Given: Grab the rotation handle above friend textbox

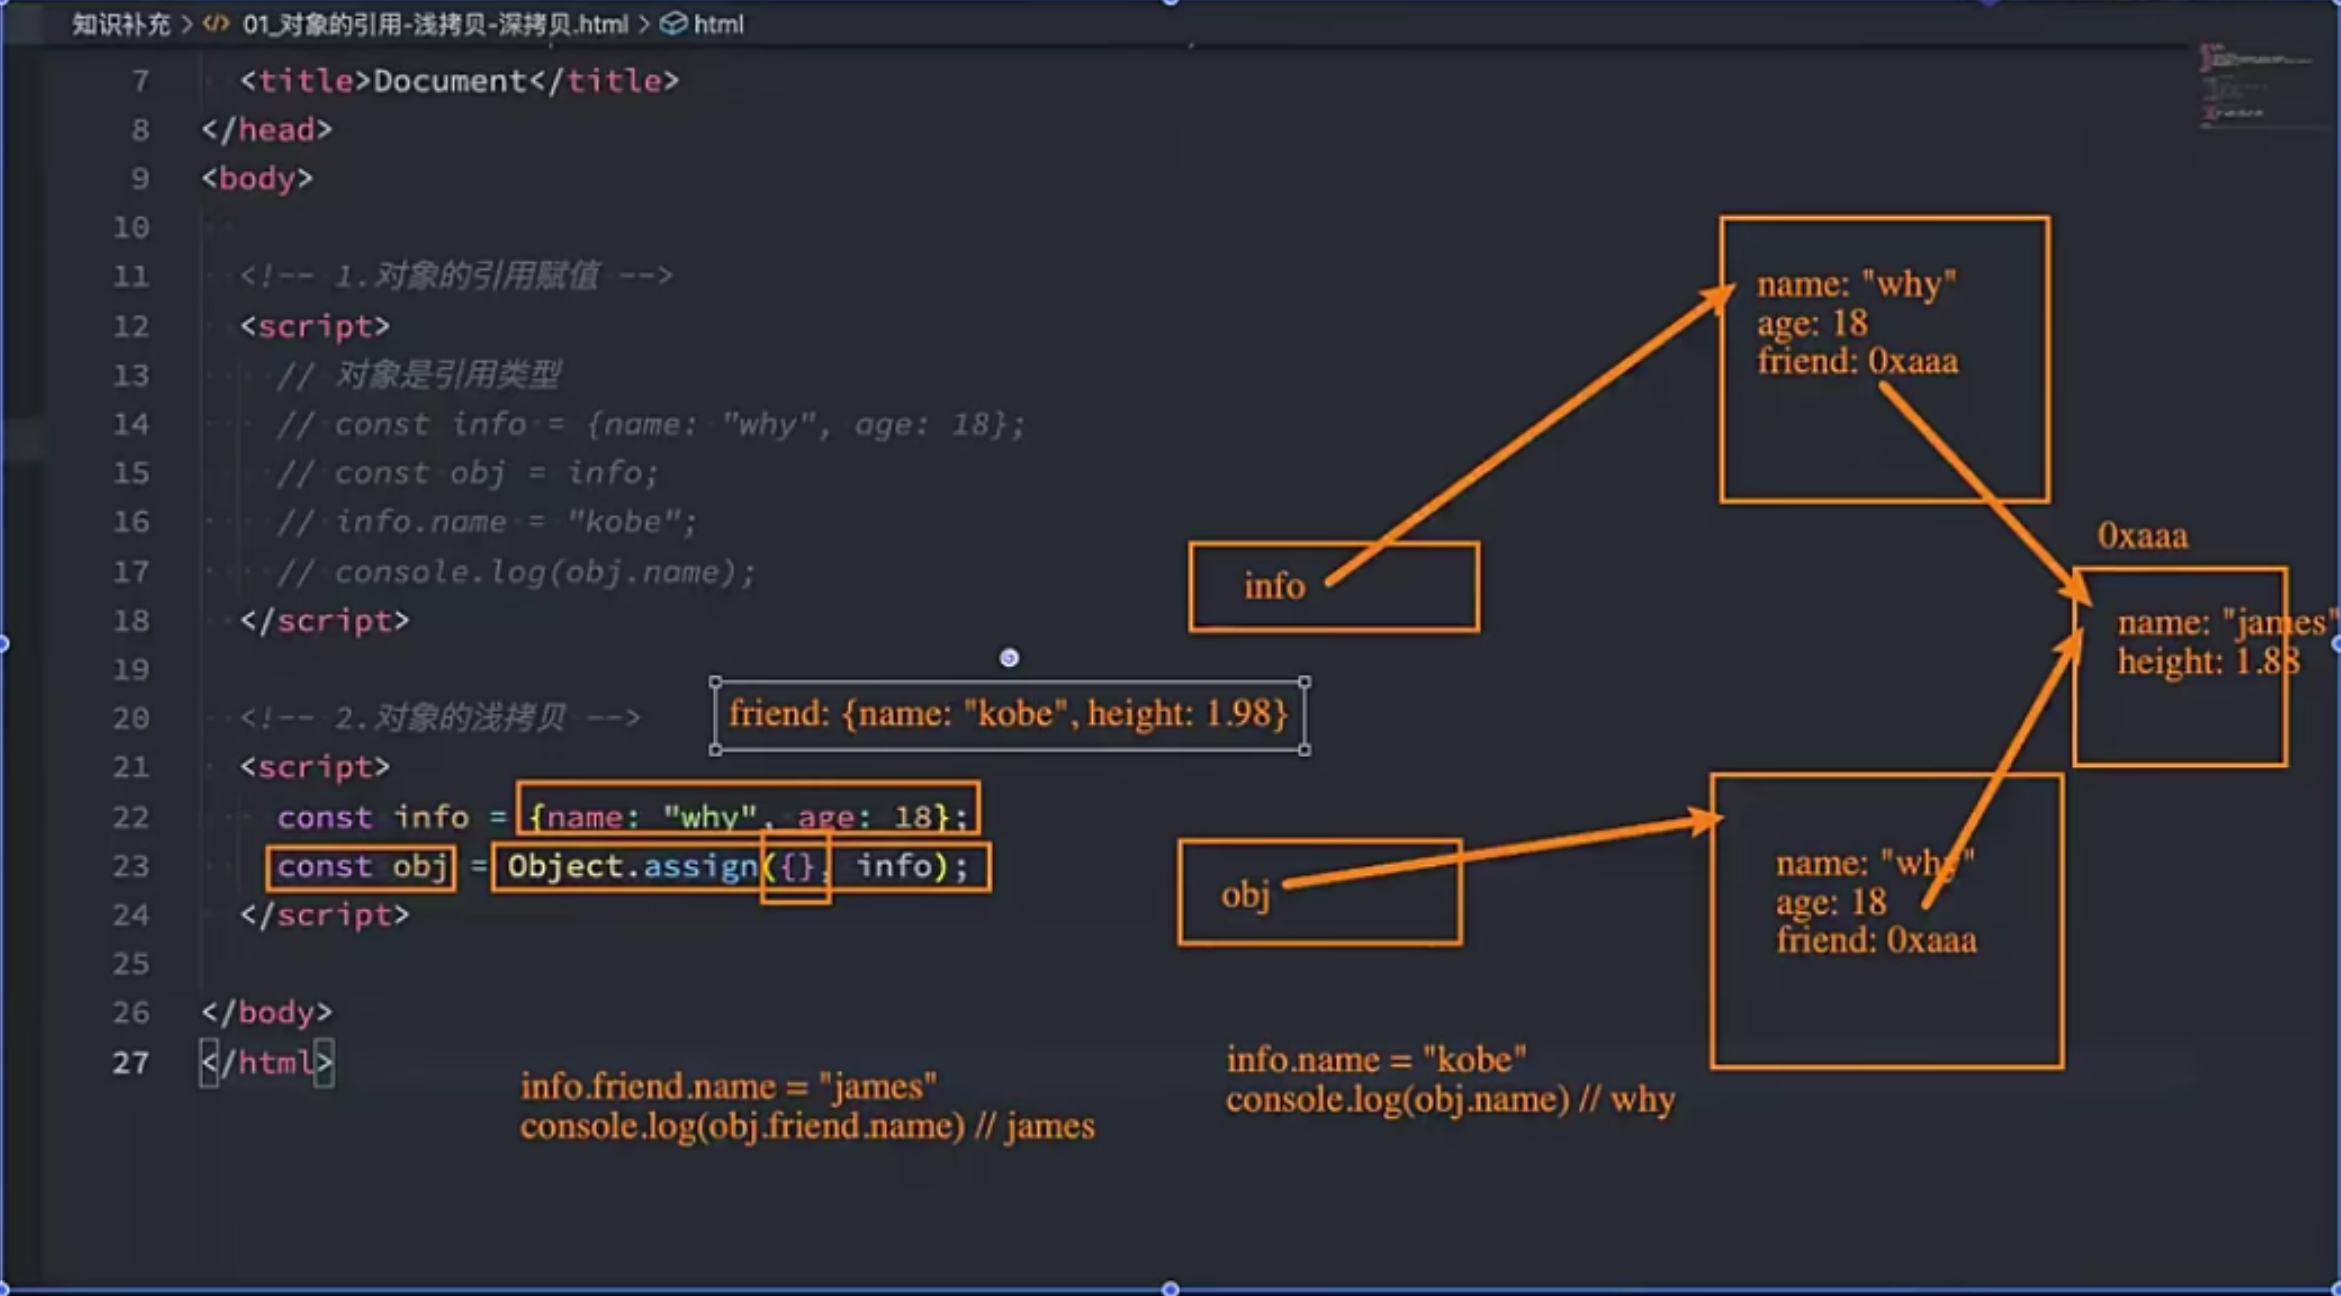Looking at the screenshot, I should tap(1009, 657).
